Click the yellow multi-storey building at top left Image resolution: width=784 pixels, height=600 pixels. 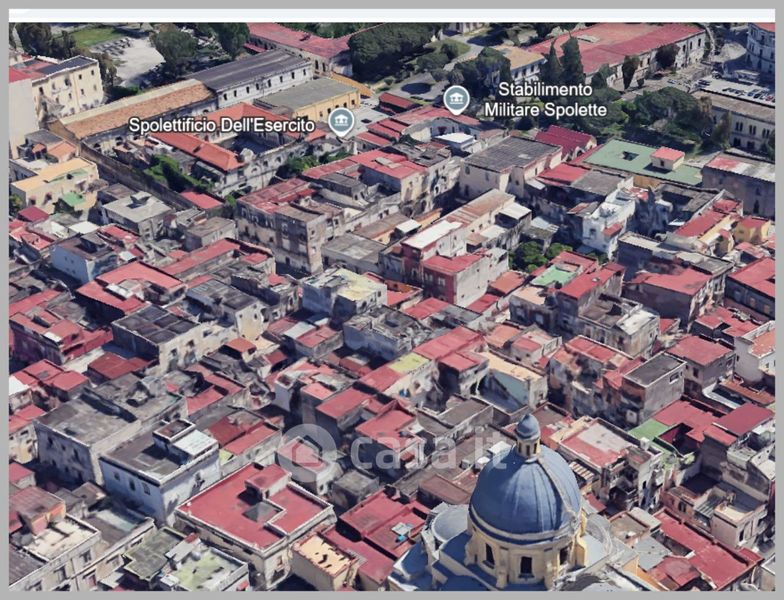point(58,90)
